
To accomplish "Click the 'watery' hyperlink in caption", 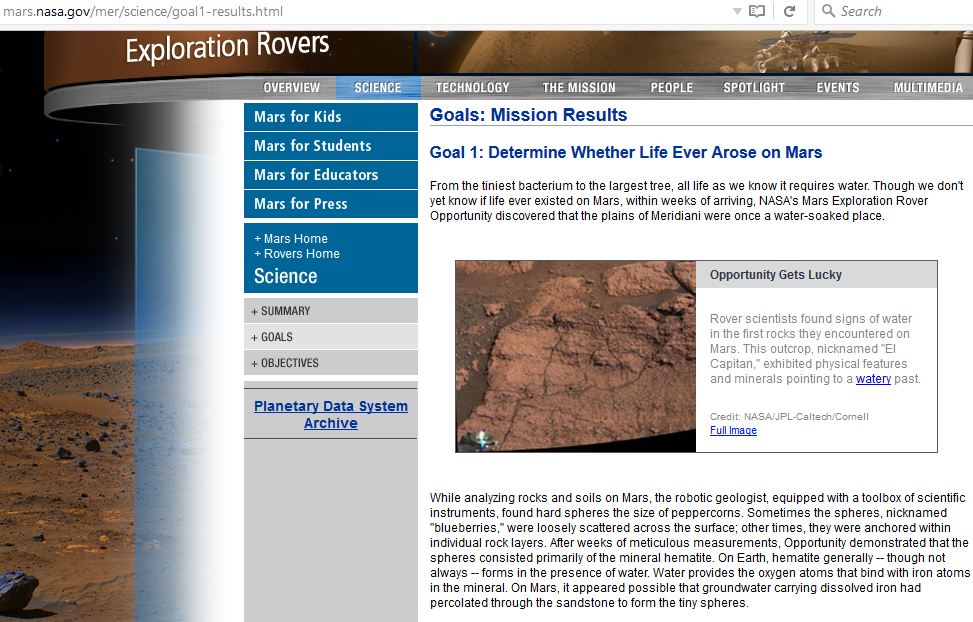I will click(x=873, y=379).
